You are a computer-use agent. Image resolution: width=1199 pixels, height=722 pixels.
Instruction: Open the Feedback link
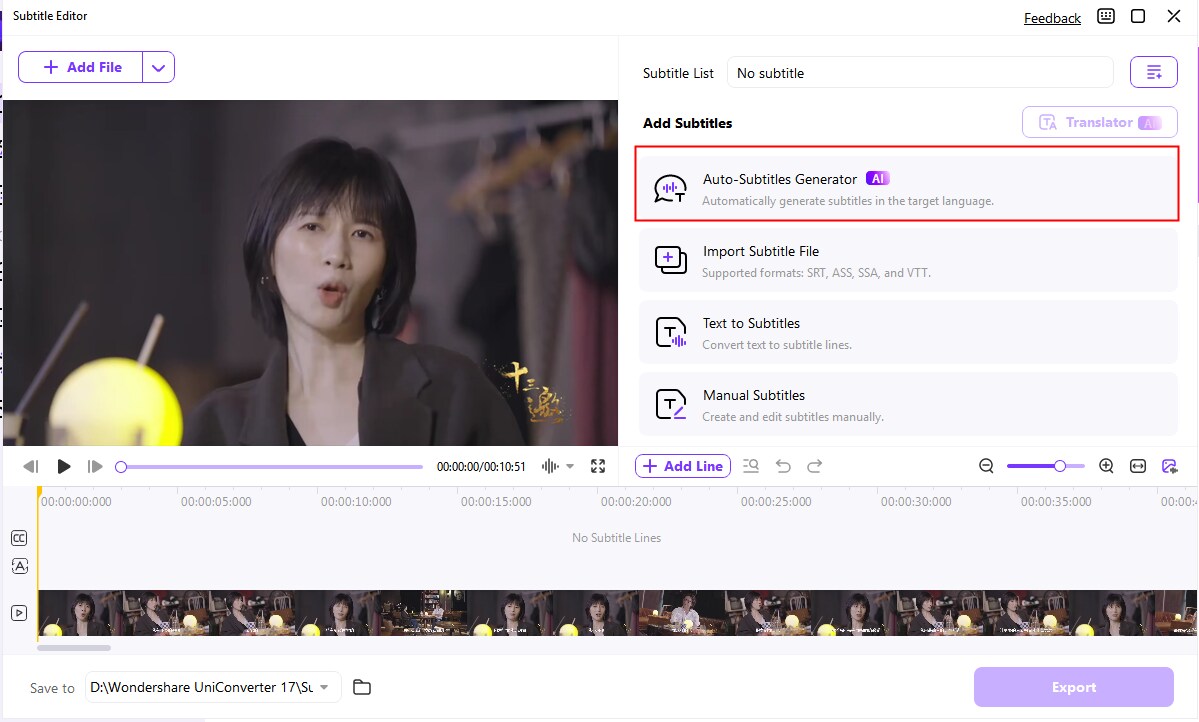1052,18
